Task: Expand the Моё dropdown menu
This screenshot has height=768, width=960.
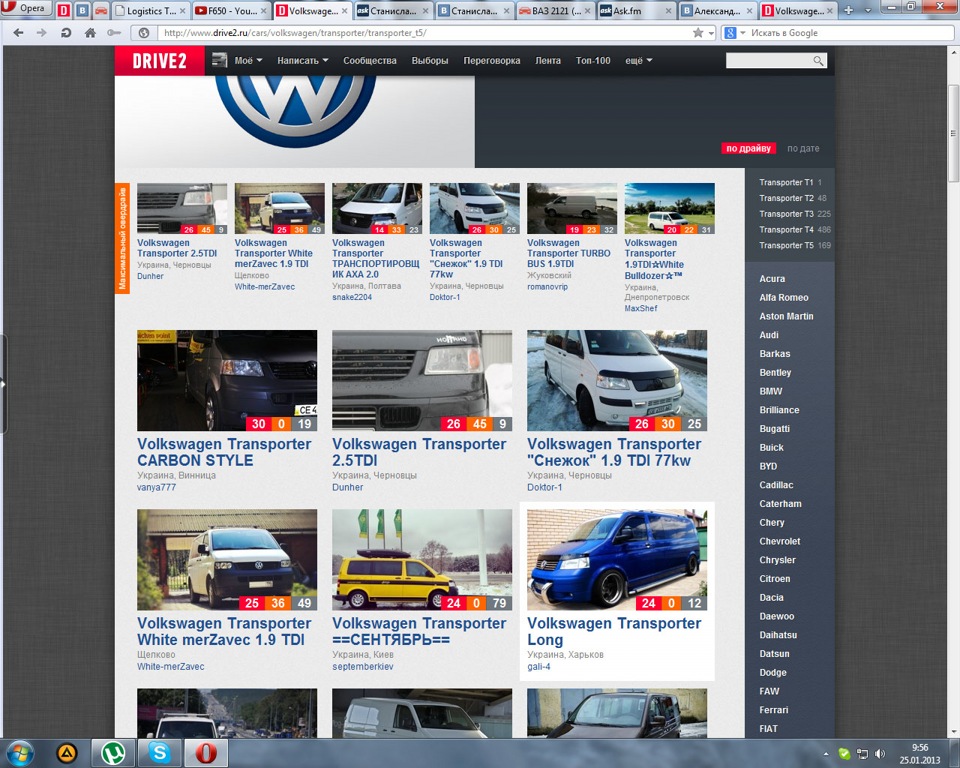Action: tap(248, 61)
